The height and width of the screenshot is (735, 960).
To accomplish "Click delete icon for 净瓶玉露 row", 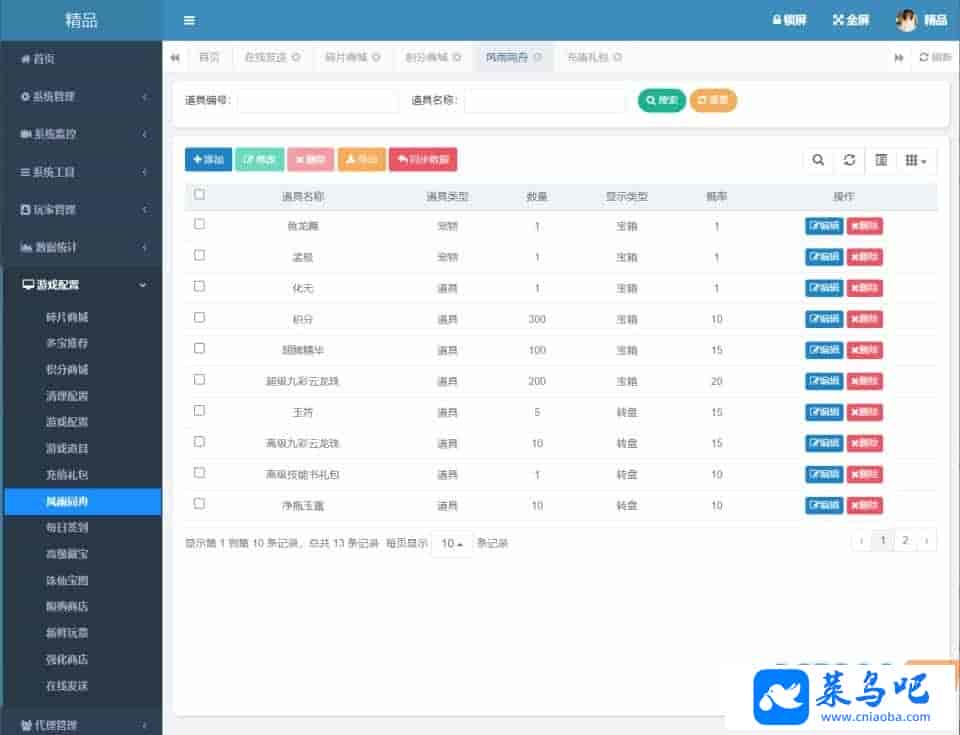I will [864, 505].
